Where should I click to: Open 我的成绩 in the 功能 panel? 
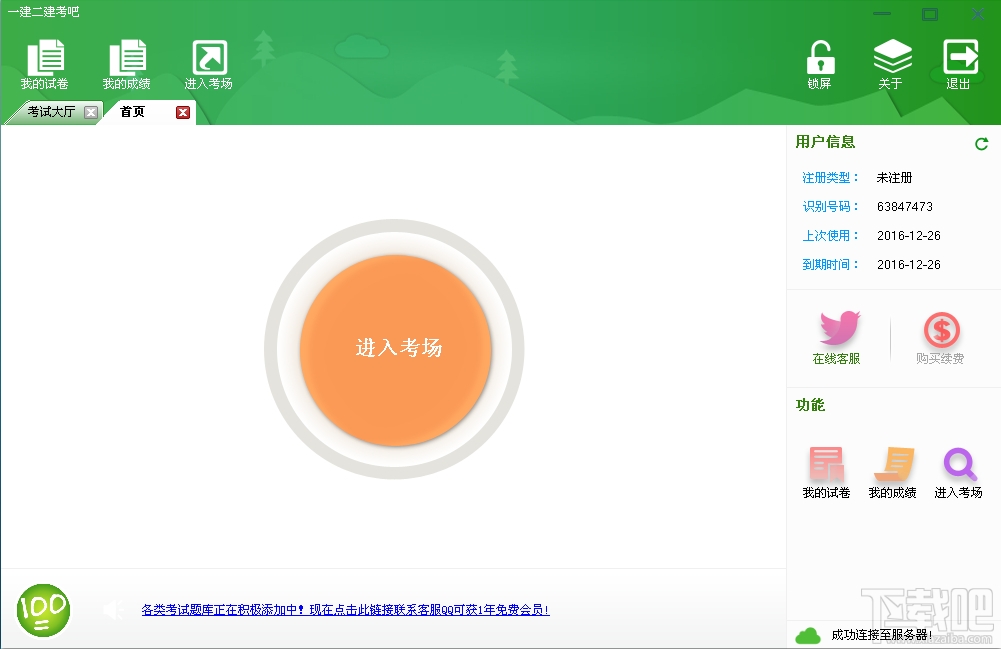click(892, 472)
